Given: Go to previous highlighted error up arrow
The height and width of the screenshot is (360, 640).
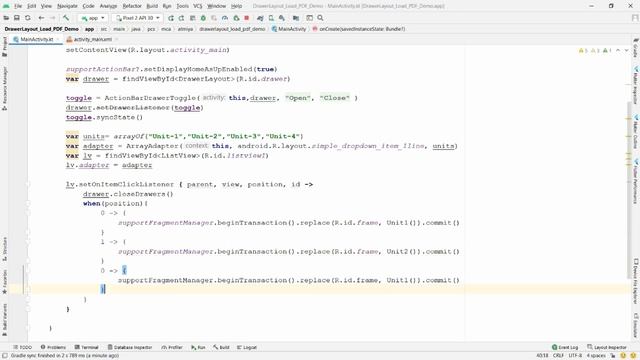Looking at the screenshot, I should click(x=618, y=50).
